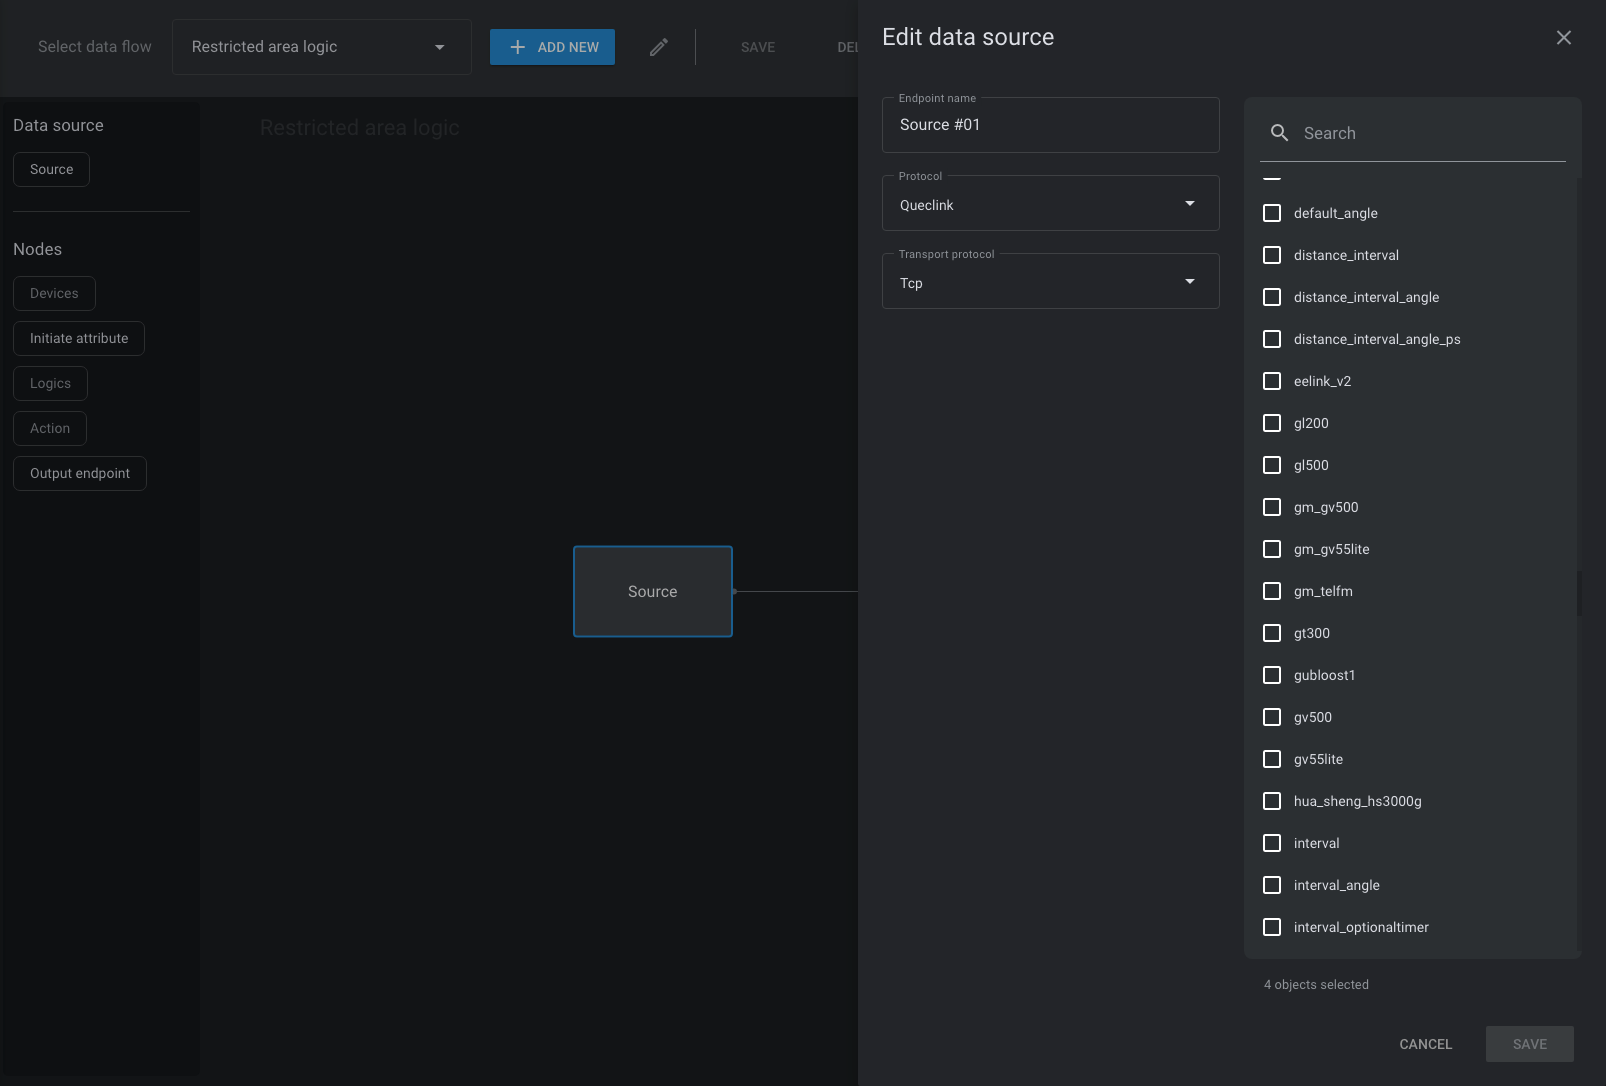Tick the interval_angle checkbox
This screenshot has width=1606, height=1086.
tap(1272, 885)
